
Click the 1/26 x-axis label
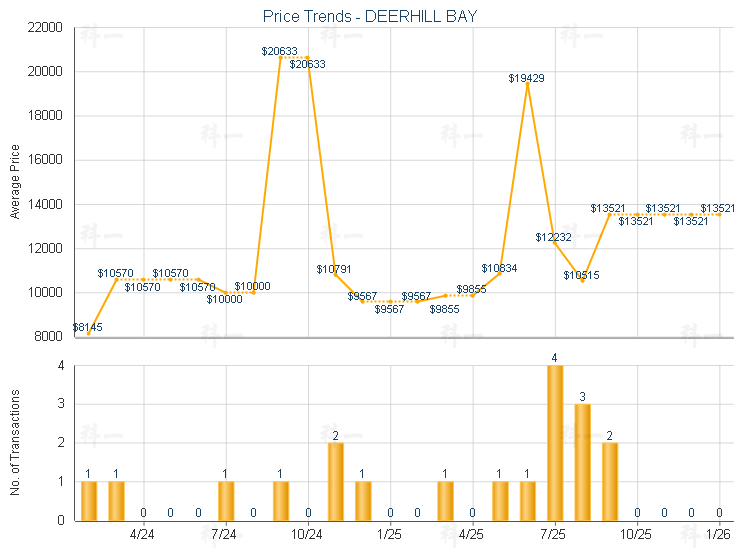pyautogui.click(x=719, y=535)
